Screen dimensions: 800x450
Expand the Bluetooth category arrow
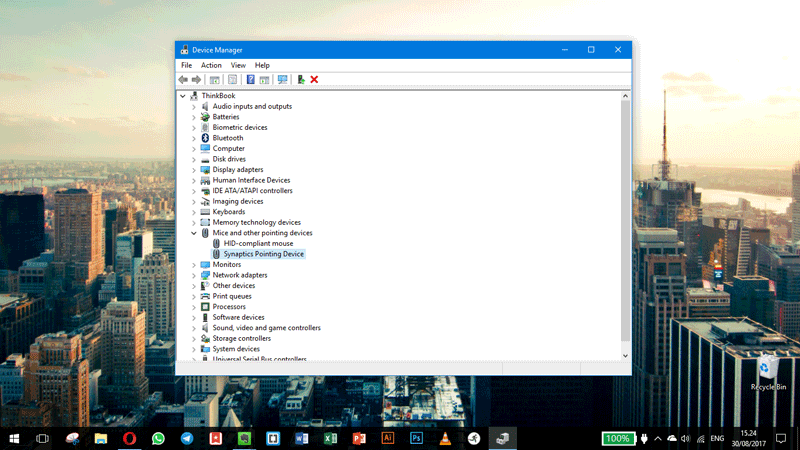point(194,138)
